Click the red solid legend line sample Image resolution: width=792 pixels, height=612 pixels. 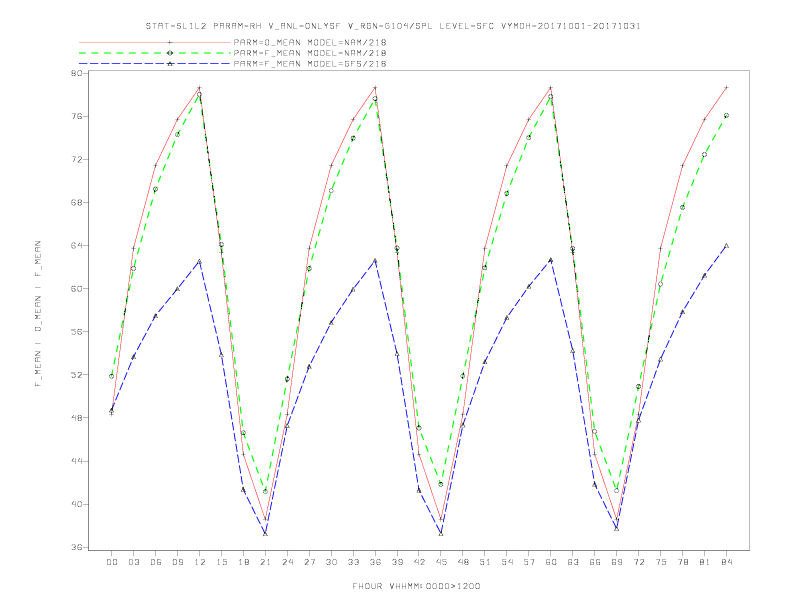(155, 43)
